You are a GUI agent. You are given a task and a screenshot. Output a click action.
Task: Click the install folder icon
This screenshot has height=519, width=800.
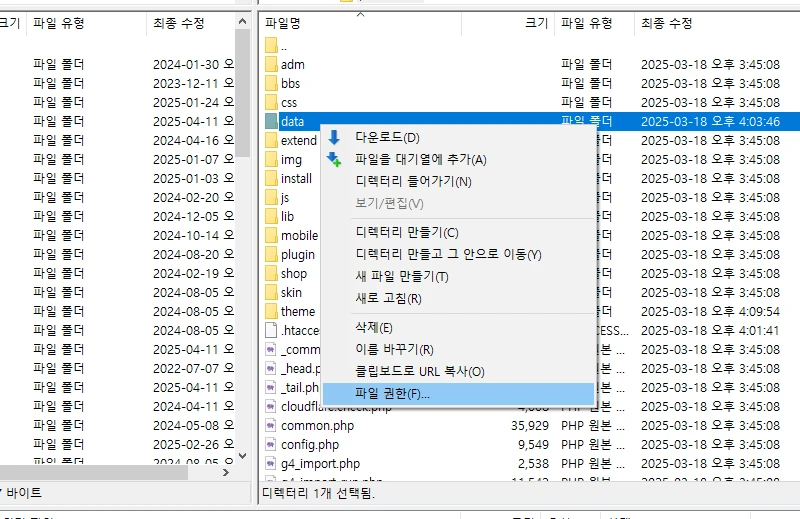coord(271,178)
